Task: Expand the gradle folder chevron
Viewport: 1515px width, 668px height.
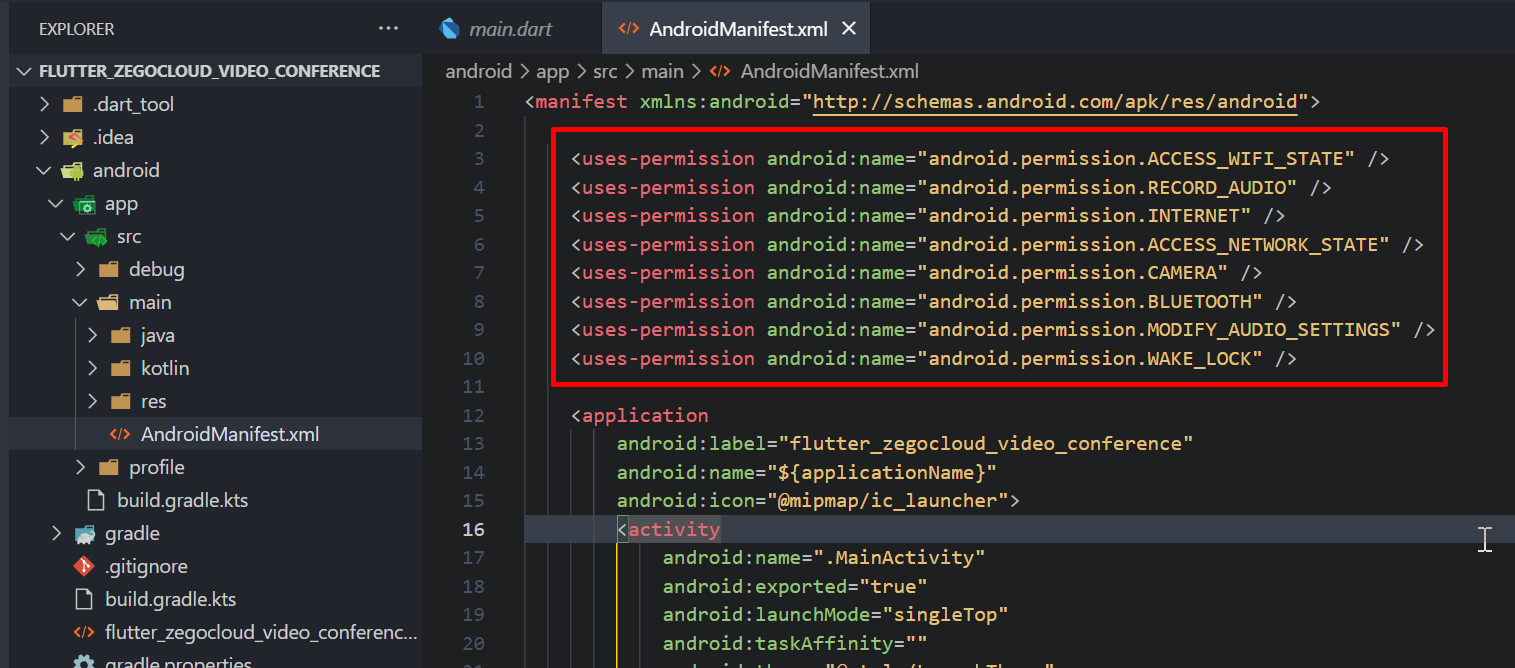Action: (x=55, y=533)
